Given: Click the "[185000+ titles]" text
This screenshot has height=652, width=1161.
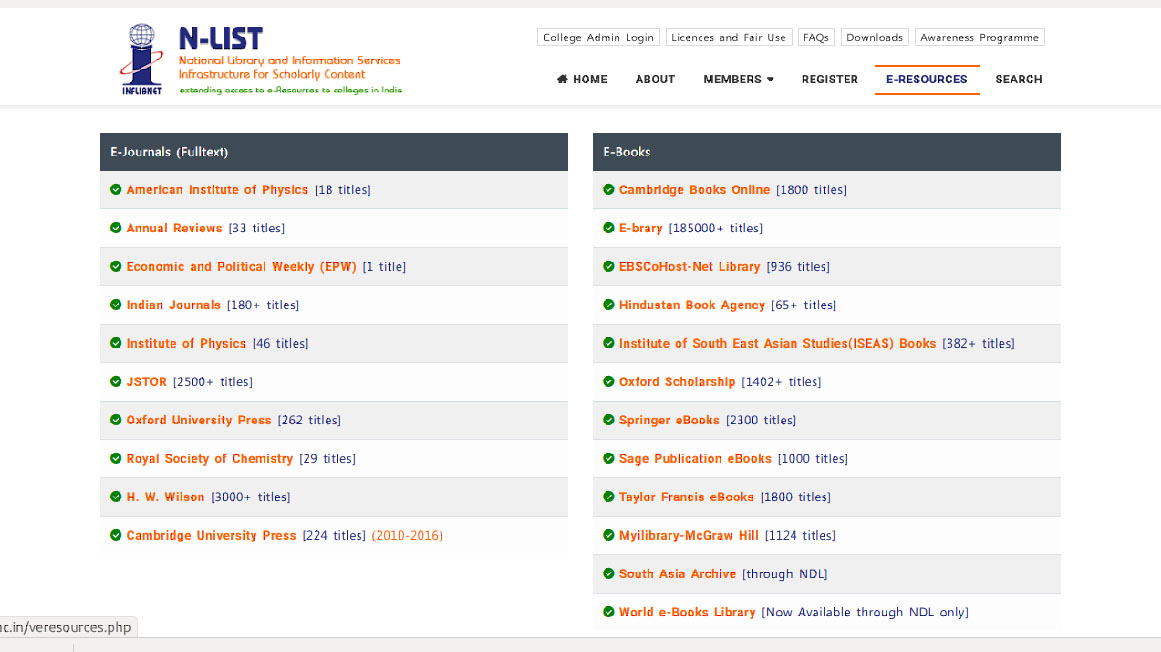Looking at the screenshot, I should pyautogui.click(x=716, y=228).
